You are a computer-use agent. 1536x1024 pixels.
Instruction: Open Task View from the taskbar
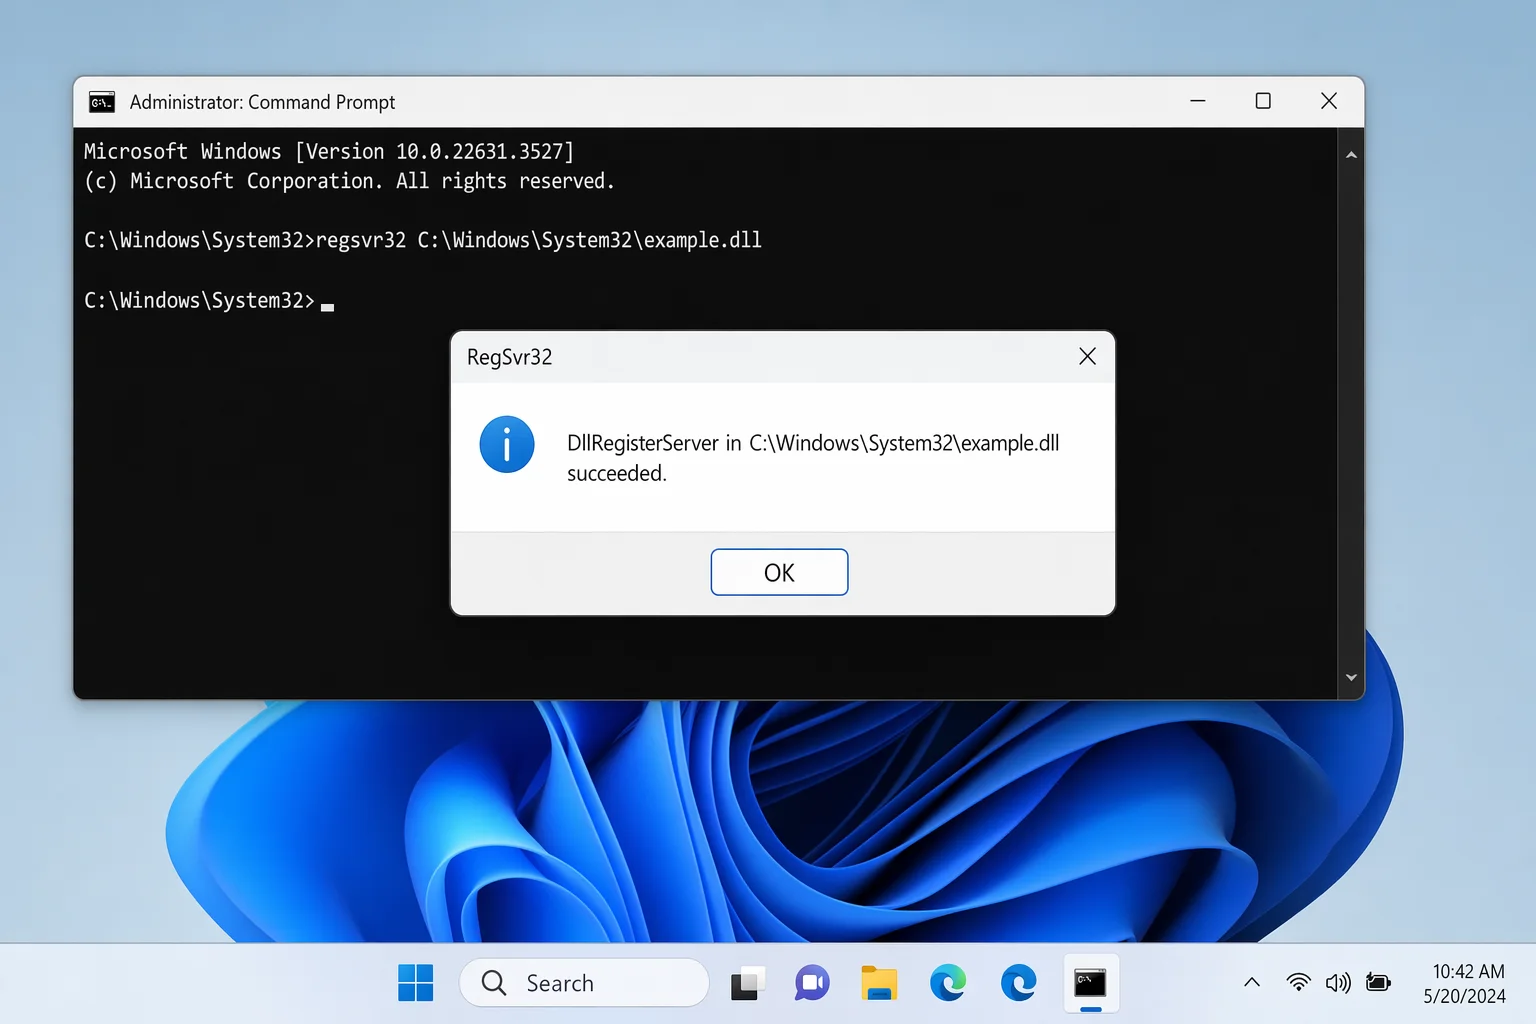pos(747,984)
